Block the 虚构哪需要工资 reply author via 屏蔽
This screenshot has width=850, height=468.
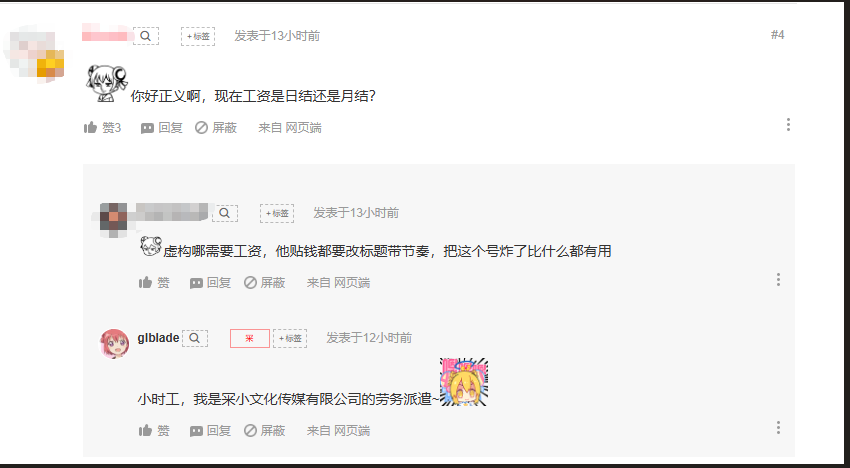265,283
